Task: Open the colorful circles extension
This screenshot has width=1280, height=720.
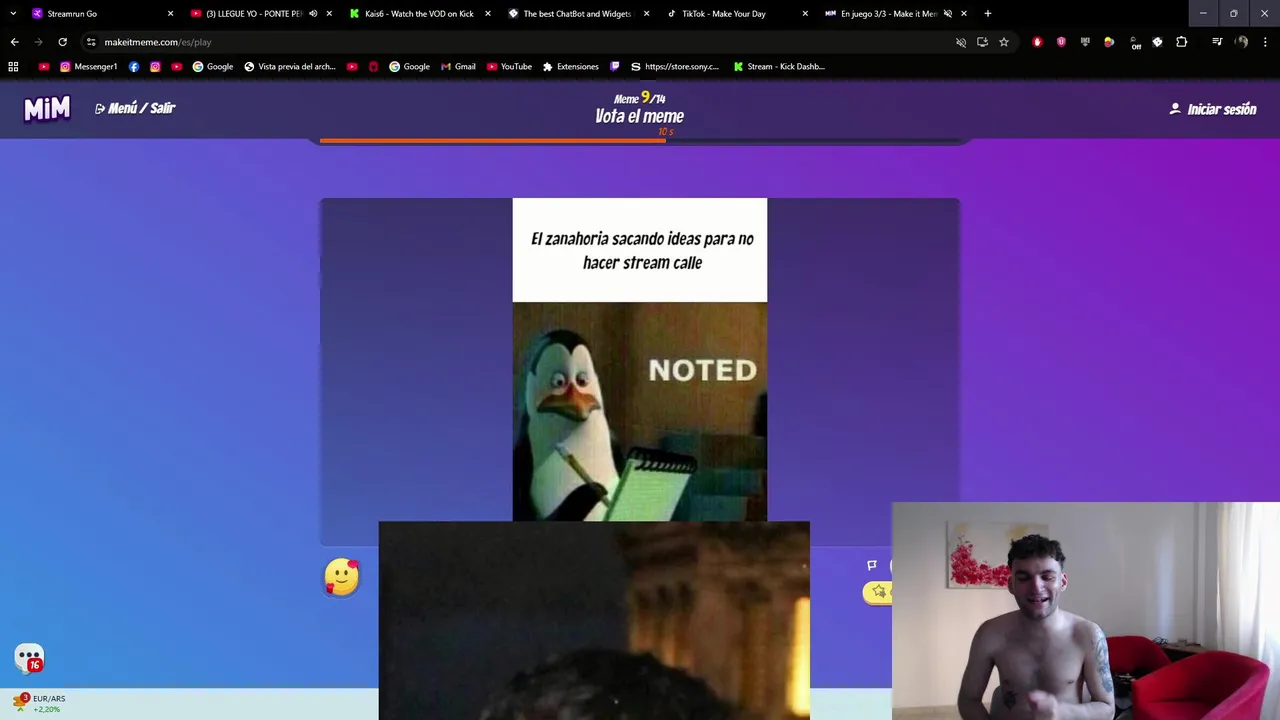Action: pos(1109,42)
